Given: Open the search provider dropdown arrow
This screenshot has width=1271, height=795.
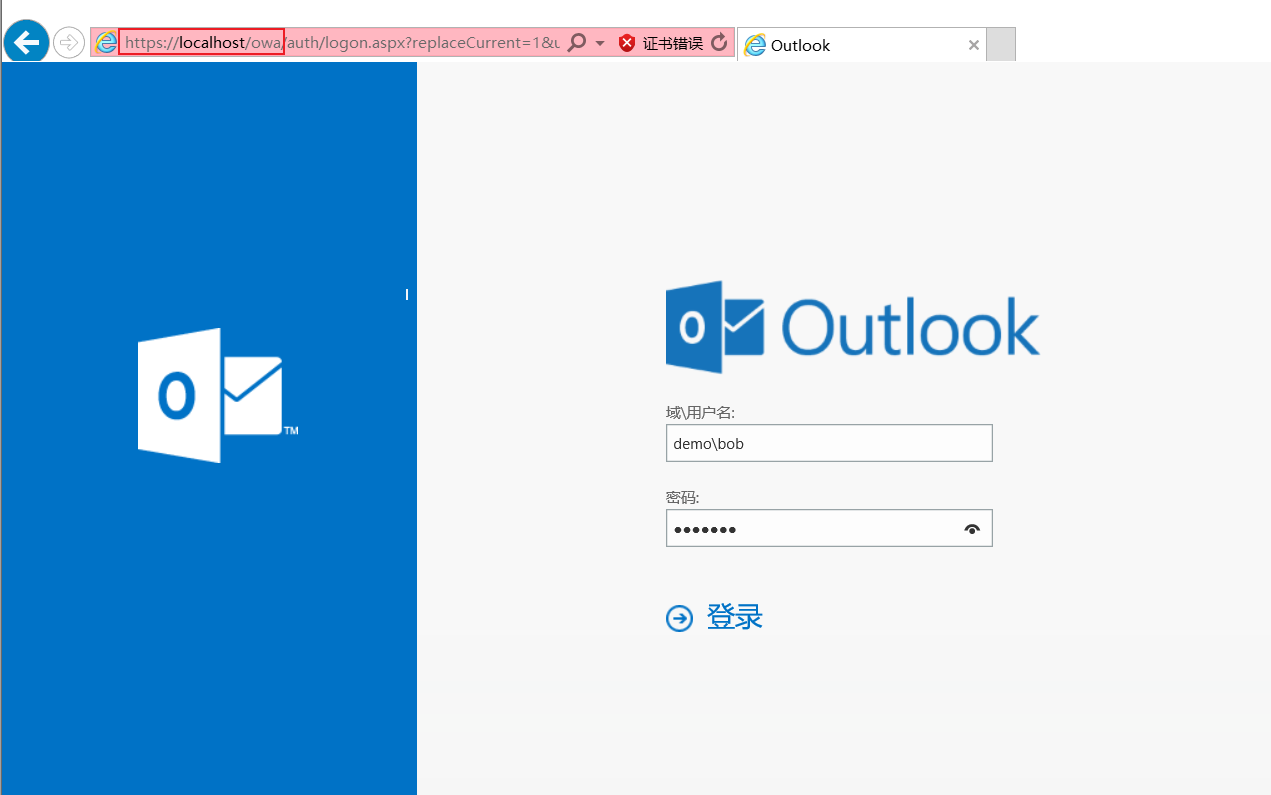Looking at the screenshot, I should pyautogui.click(x=599, y=42).
